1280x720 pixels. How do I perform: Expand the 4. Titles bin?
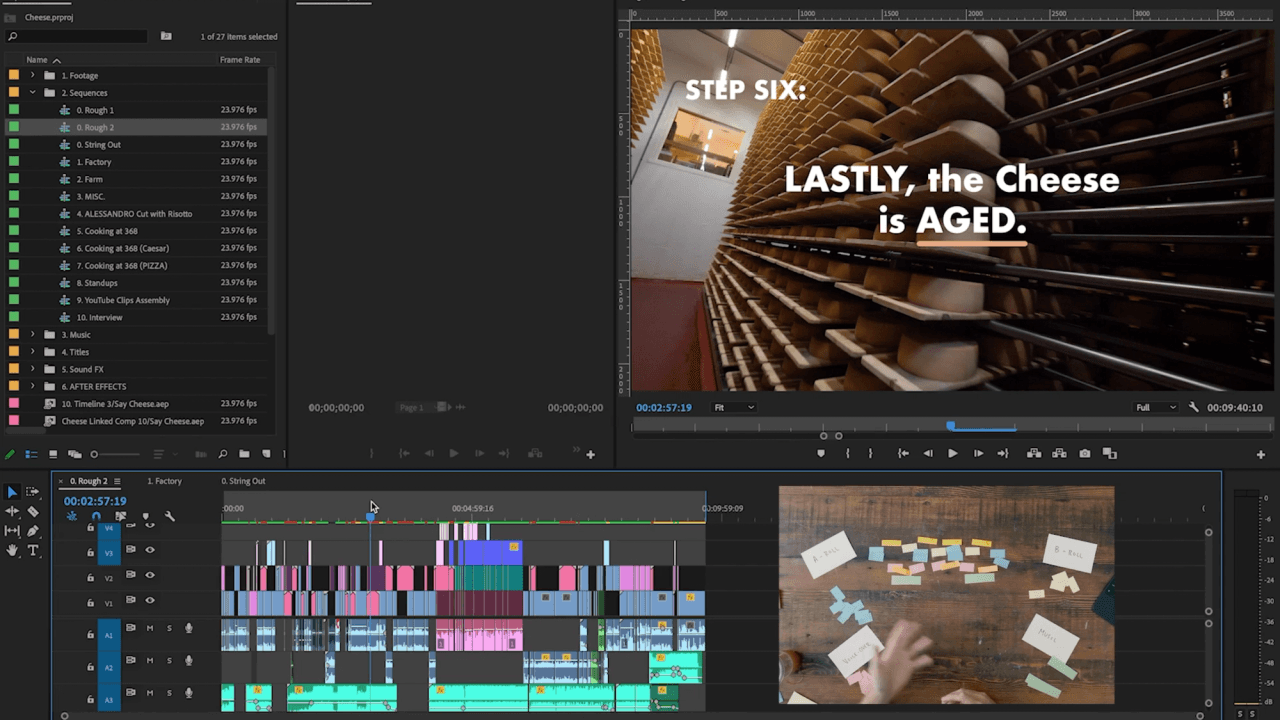coord(32,351)
